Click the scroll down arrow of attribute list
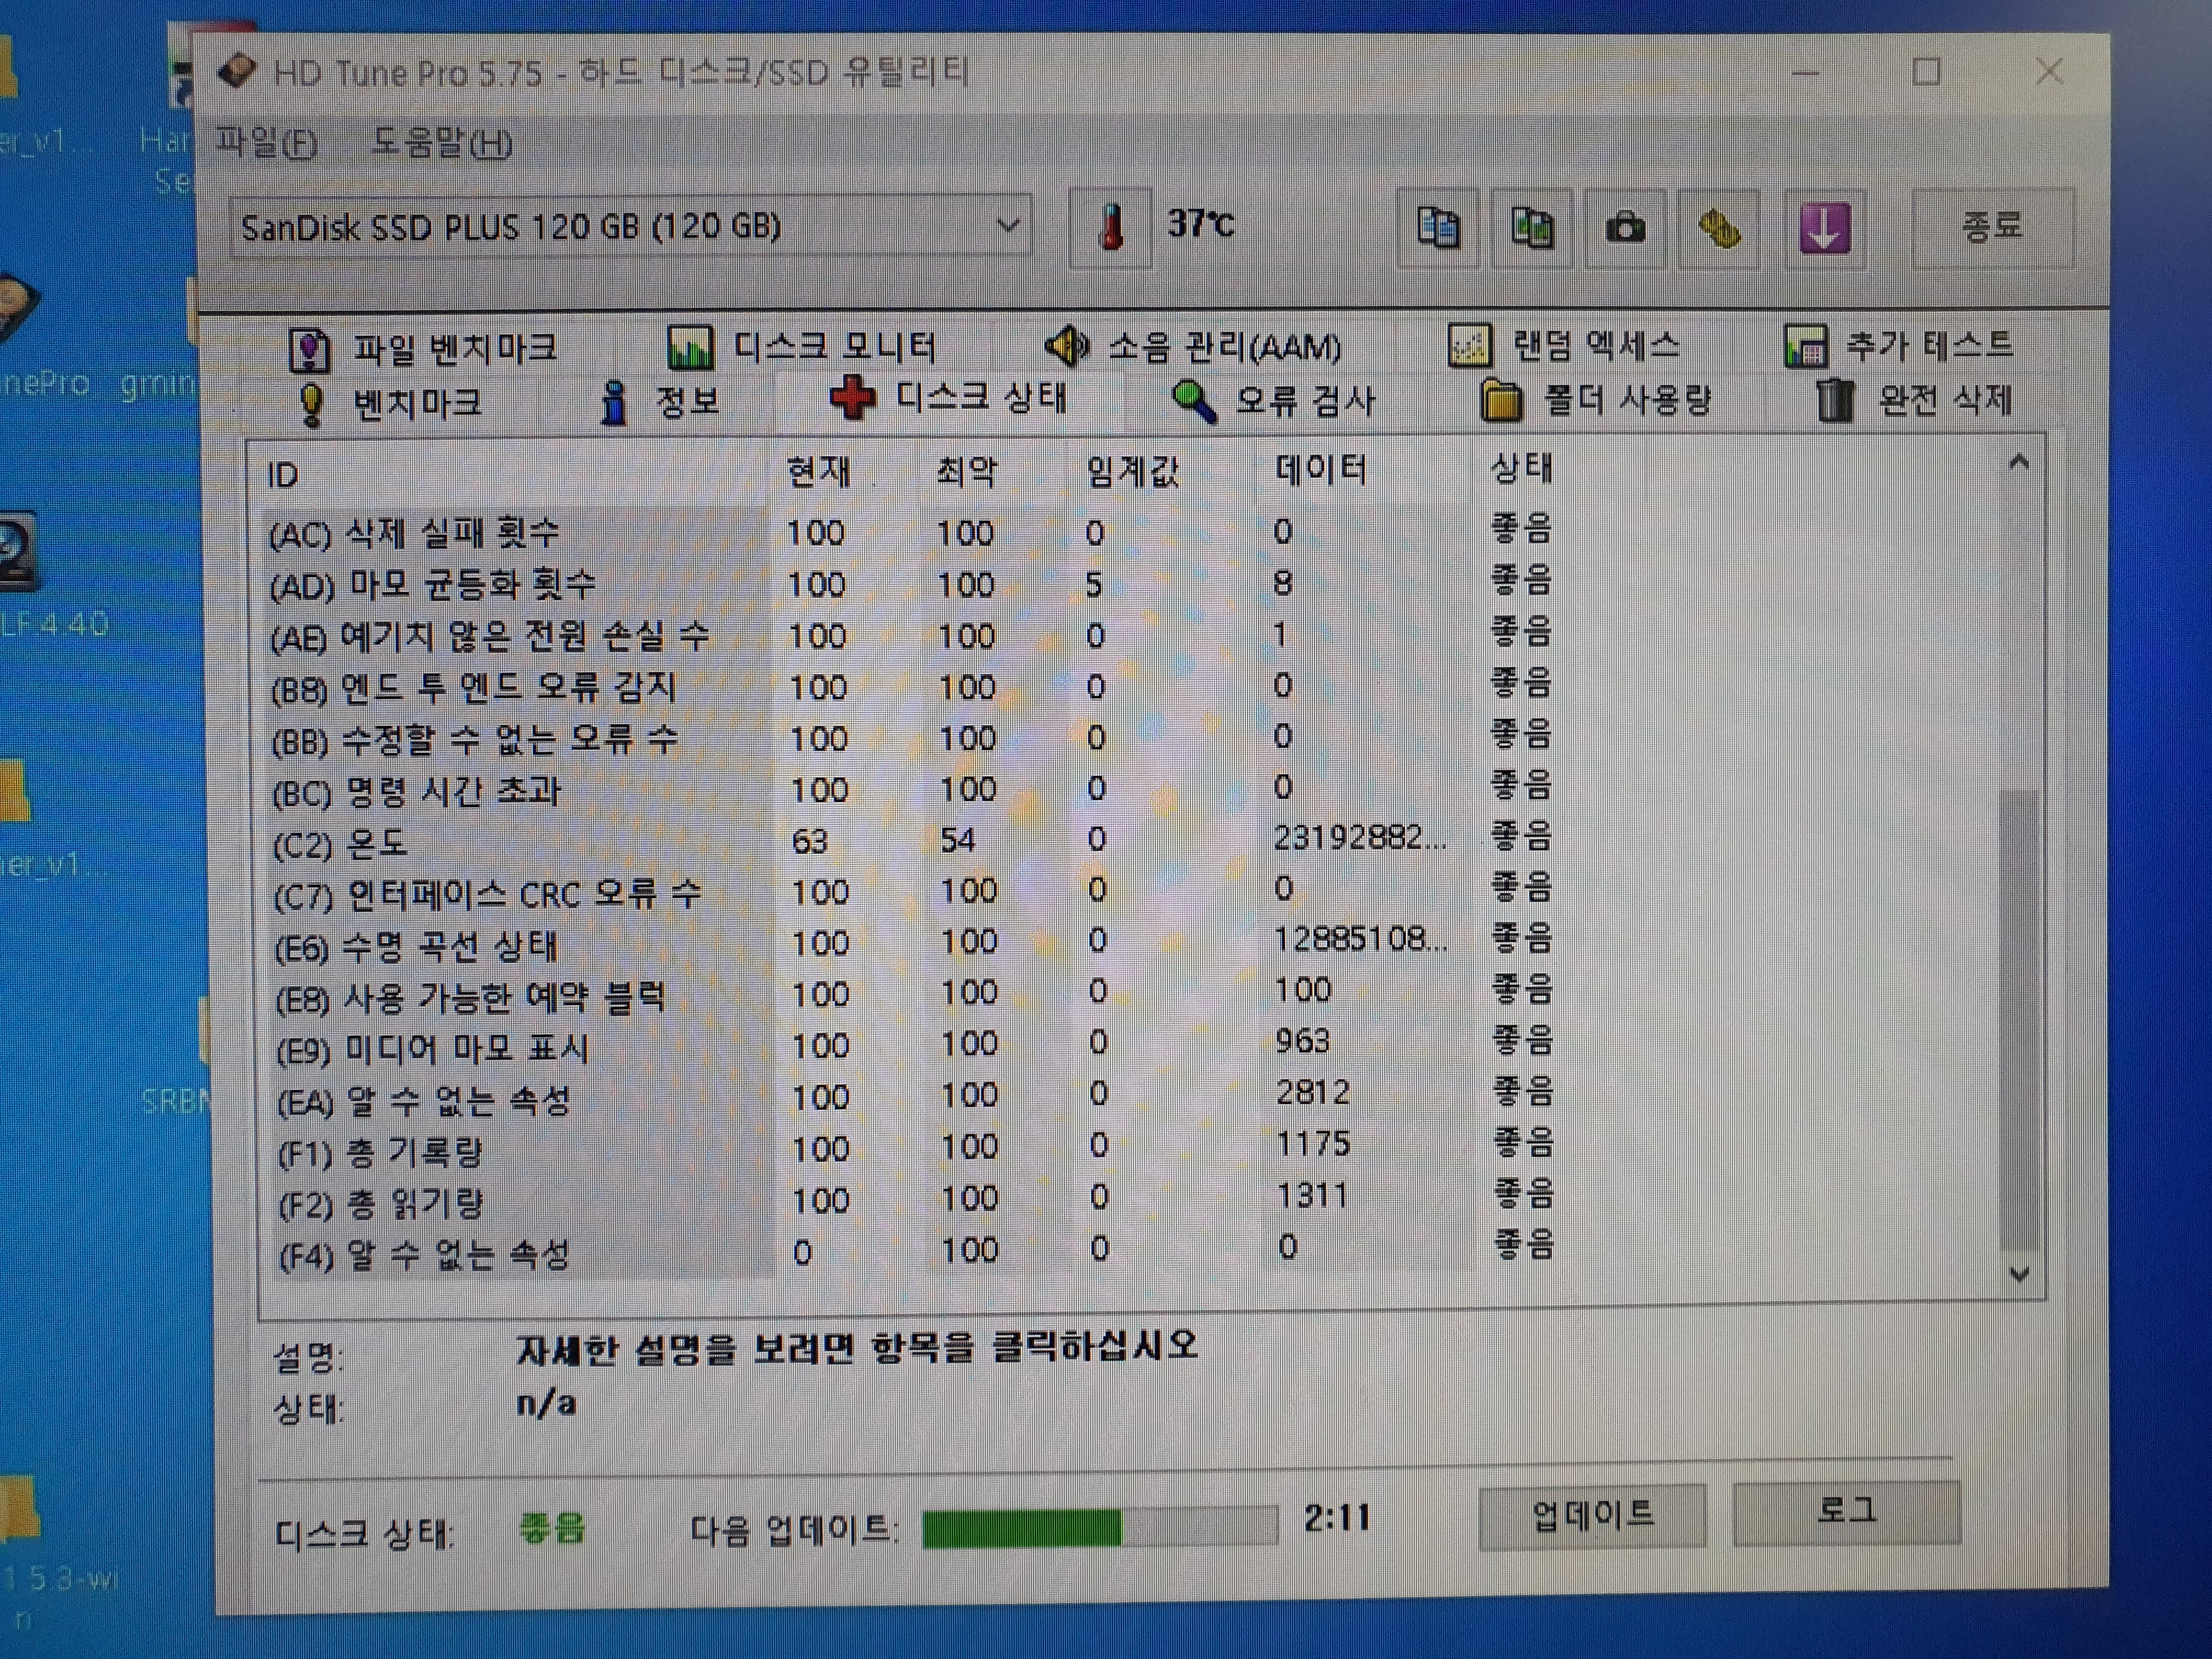 (2020, 1274)
